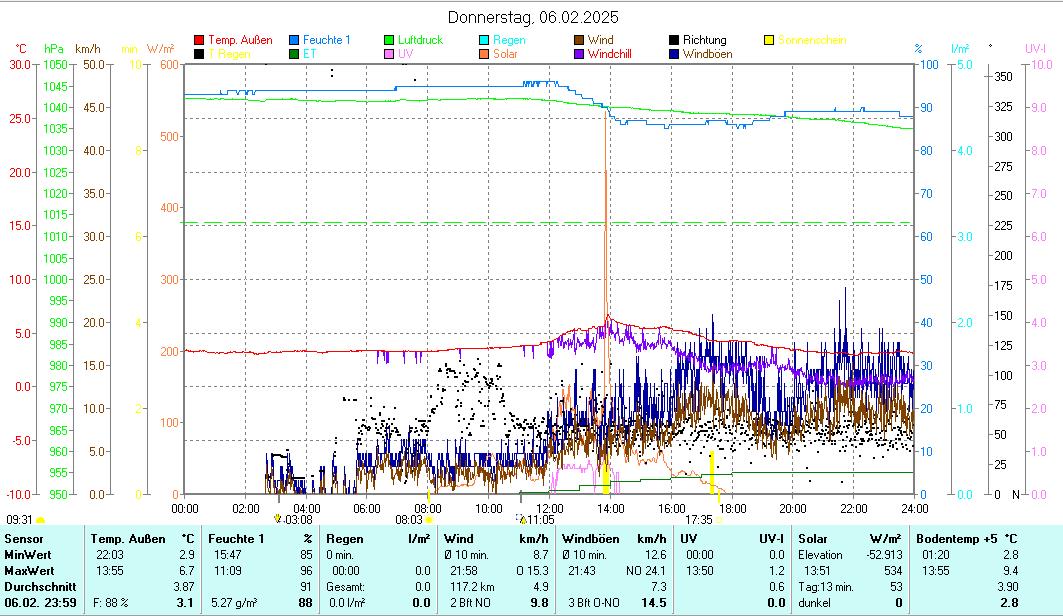Click the pink UV legend swatch

[389, 54]
